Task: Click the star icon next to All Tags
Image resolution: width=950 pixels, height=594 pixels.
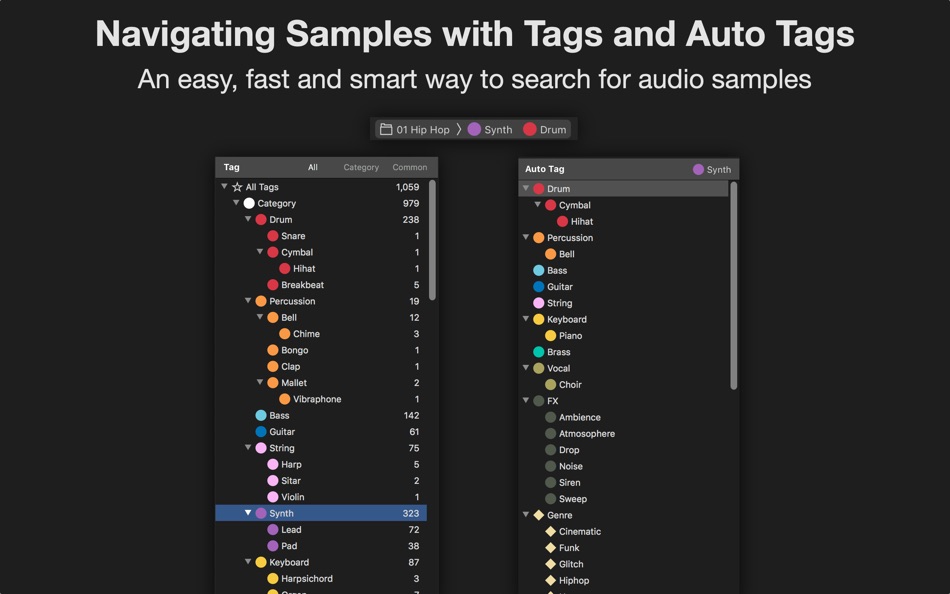Action: point(238,187)
